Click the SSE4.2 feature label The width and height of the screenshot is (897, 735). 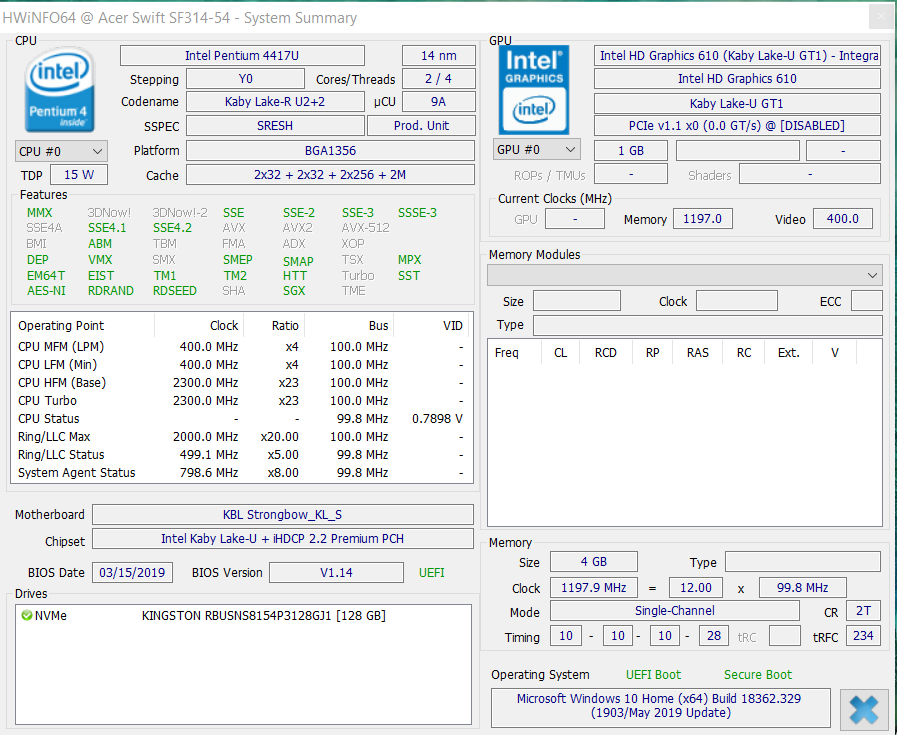172,228
